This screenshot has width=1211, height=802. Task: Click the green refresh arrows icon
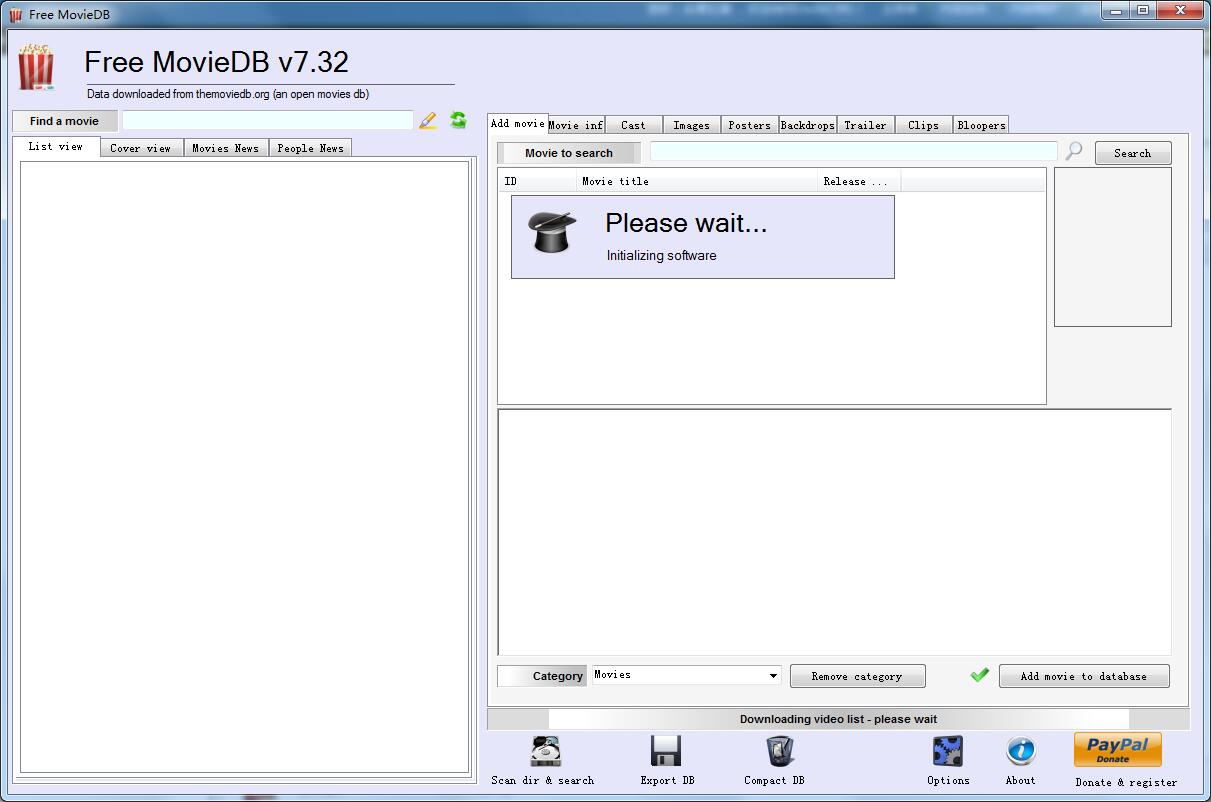click(x=458, y=120)
